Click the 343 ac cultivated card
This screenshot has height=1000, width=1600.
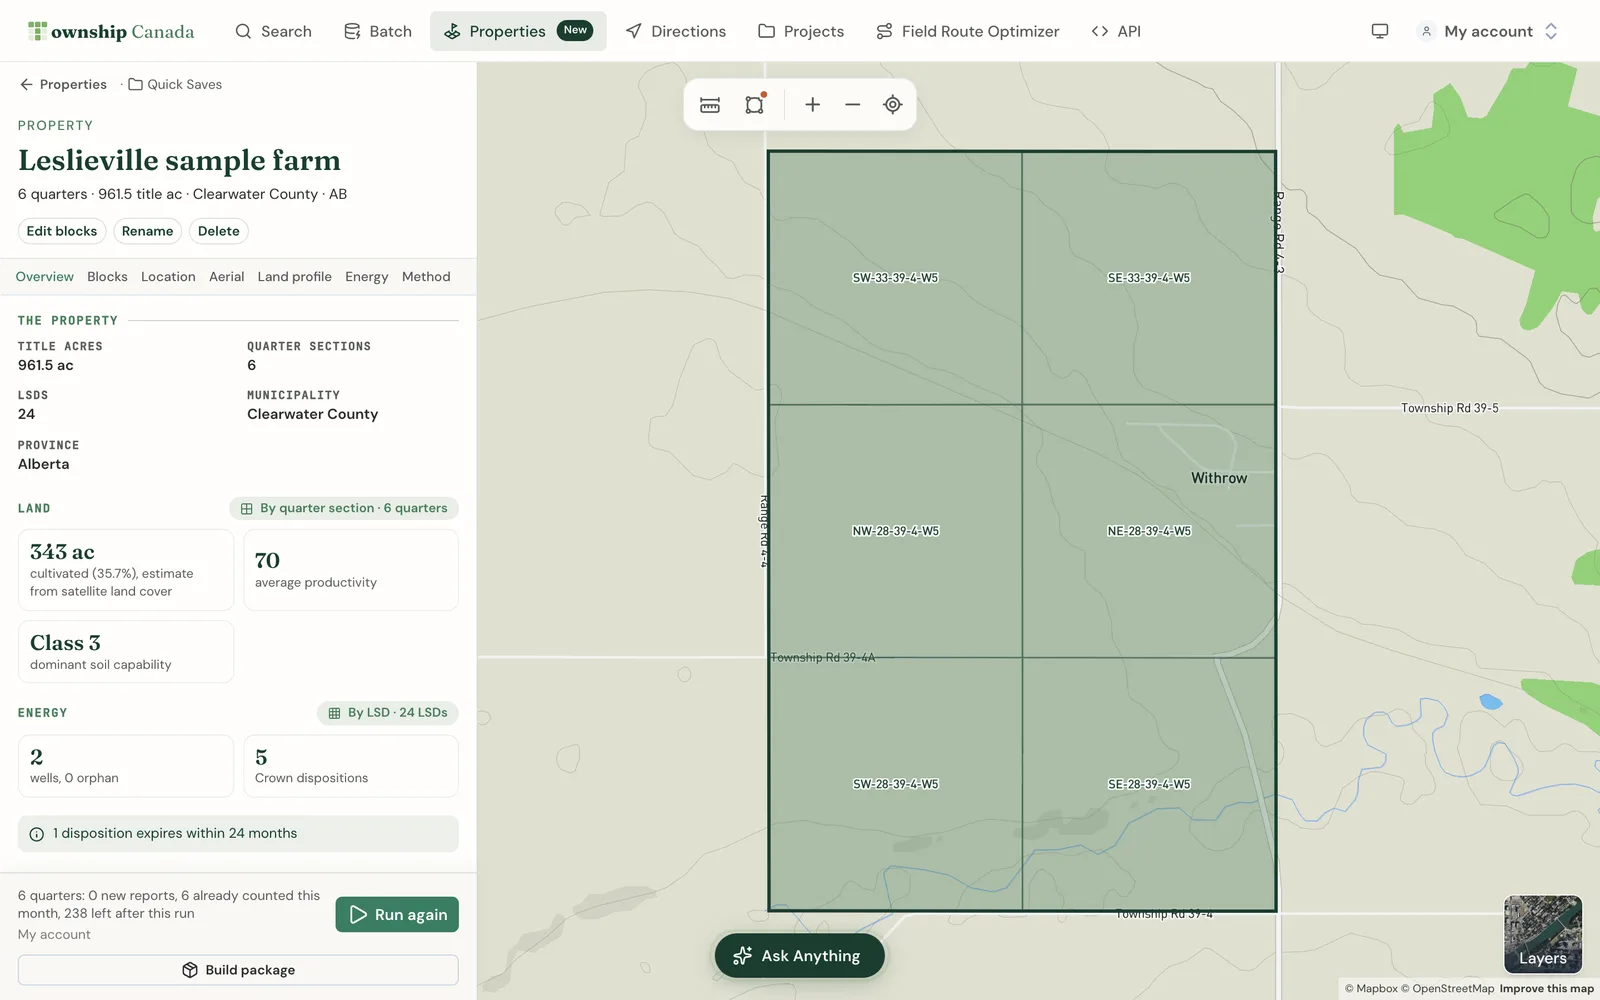[126, 570]
